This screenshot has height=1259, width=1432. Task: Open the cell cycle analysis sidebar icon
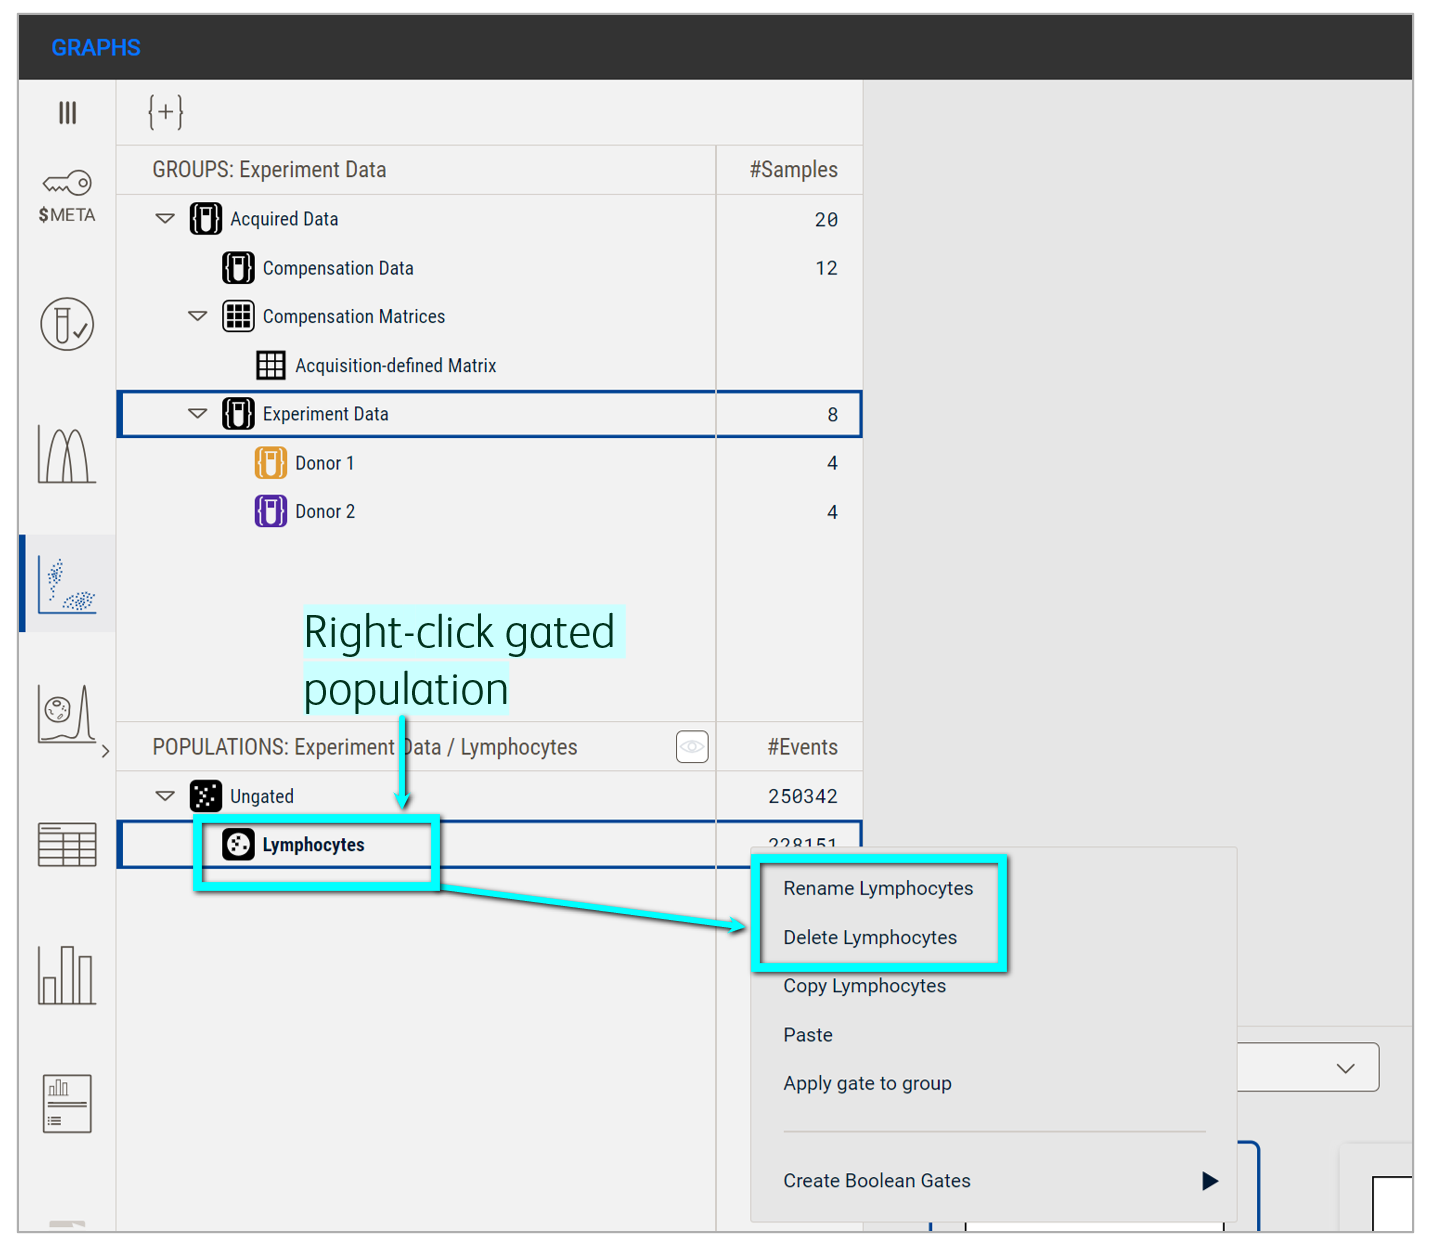click(x=67, y=713)
